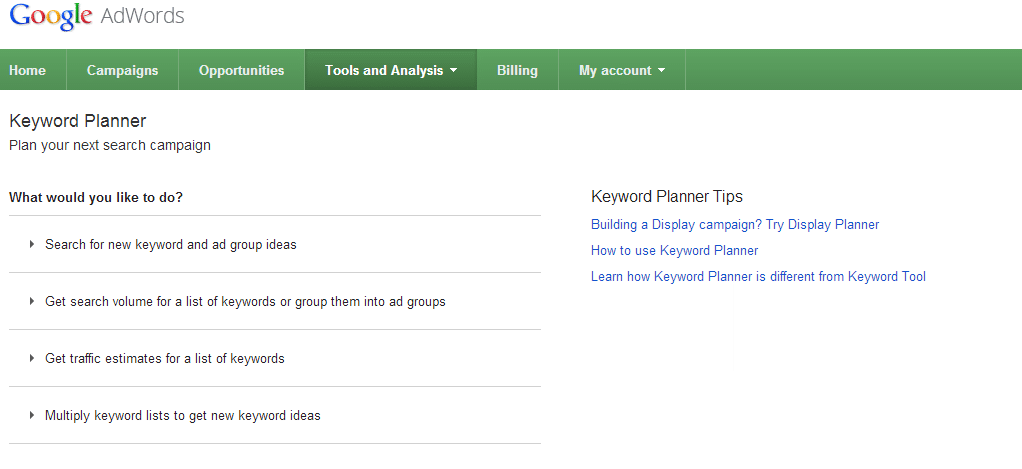Expand triangle beside Multiply keyword lists option
Viewport: 1022px width, 469px height.
pyautogui.click(x=31, y=415)
